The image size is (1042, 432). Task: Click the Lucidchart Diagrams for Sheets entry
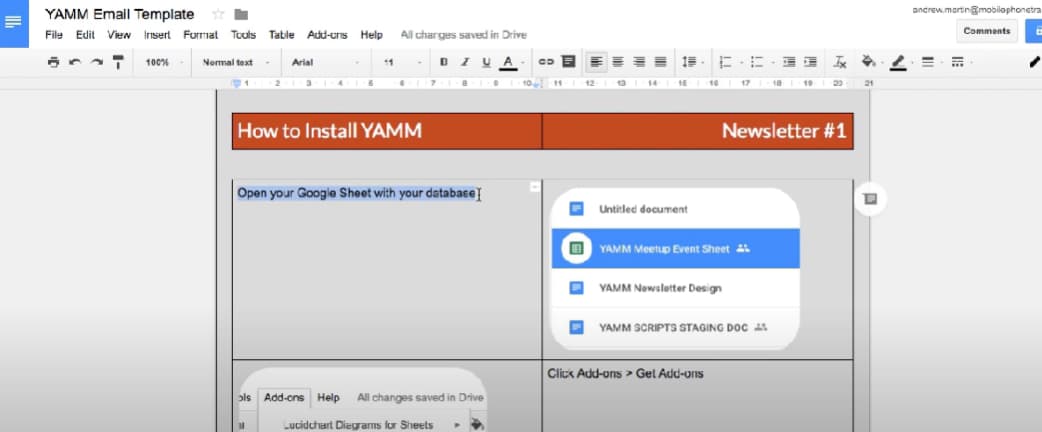click(x=359, y=425)
